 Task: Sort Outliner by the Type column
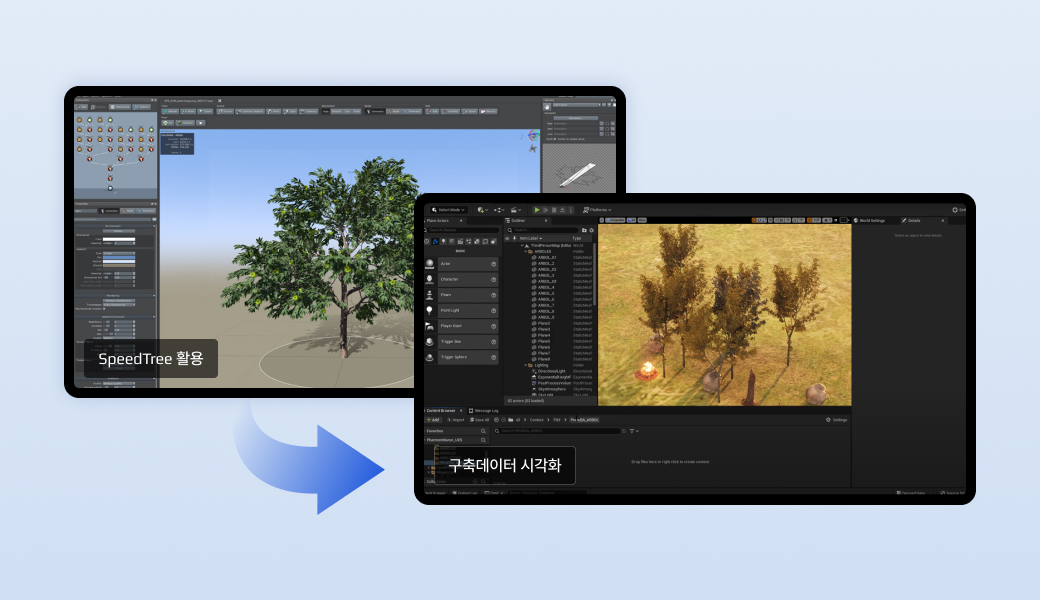pyautogui.click(x=577, y=238)
